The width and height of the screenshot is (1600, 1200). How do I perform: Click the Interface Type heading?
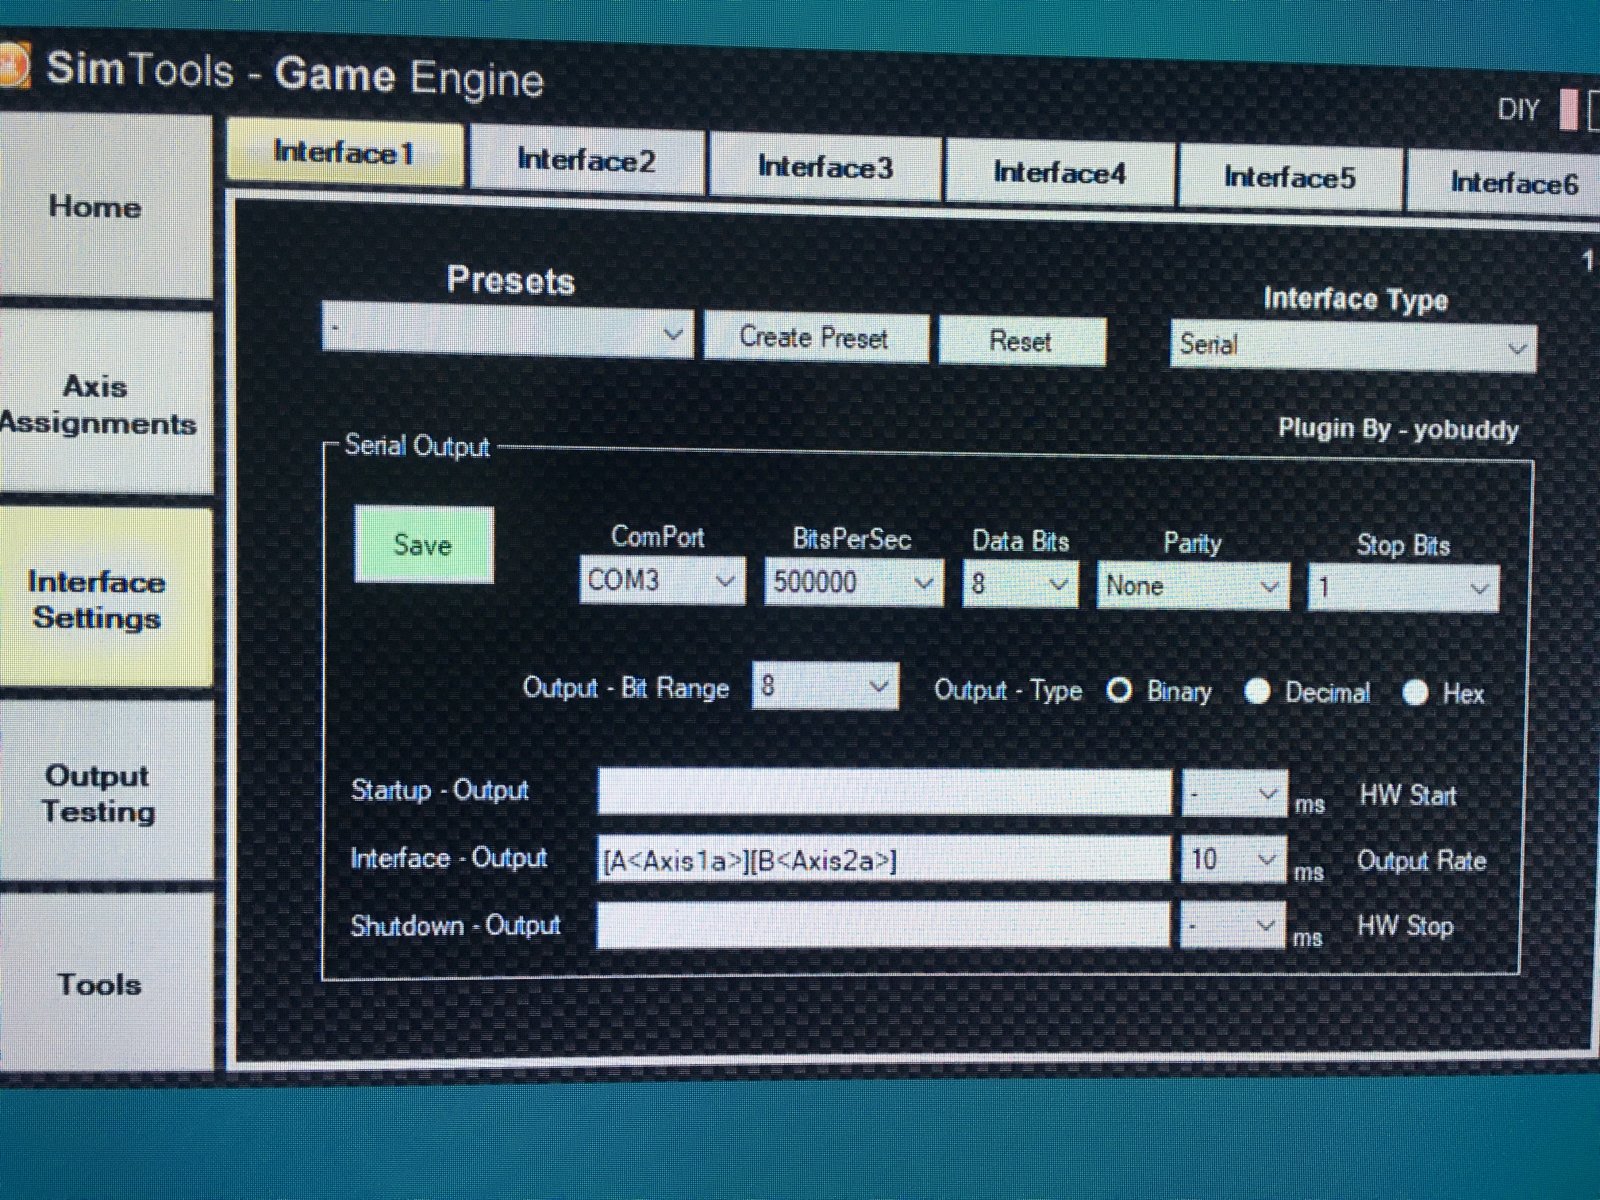coord(1355,299)
